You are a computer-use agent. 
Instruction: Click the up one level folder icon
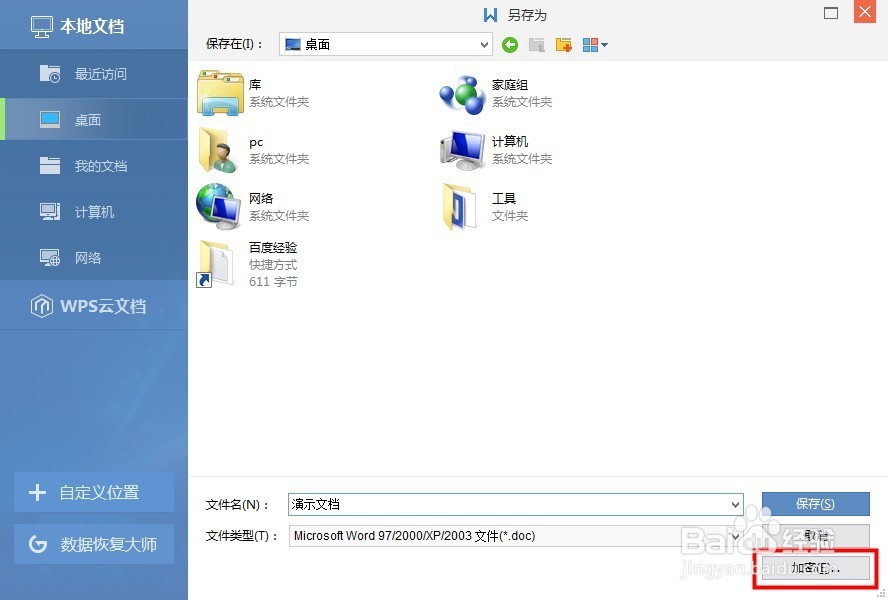coord(536,44)
